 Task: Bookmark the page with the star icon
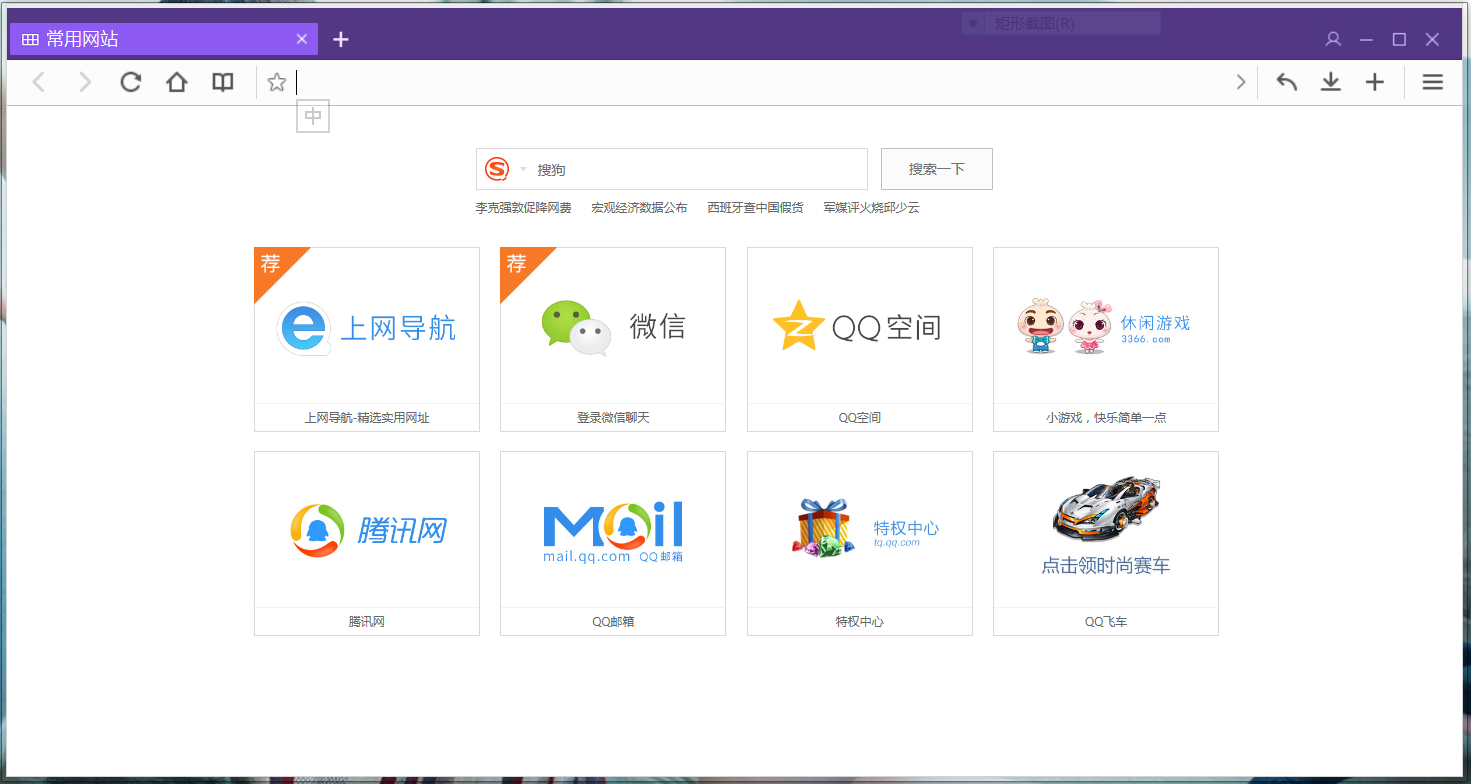[x=277, y=82]
